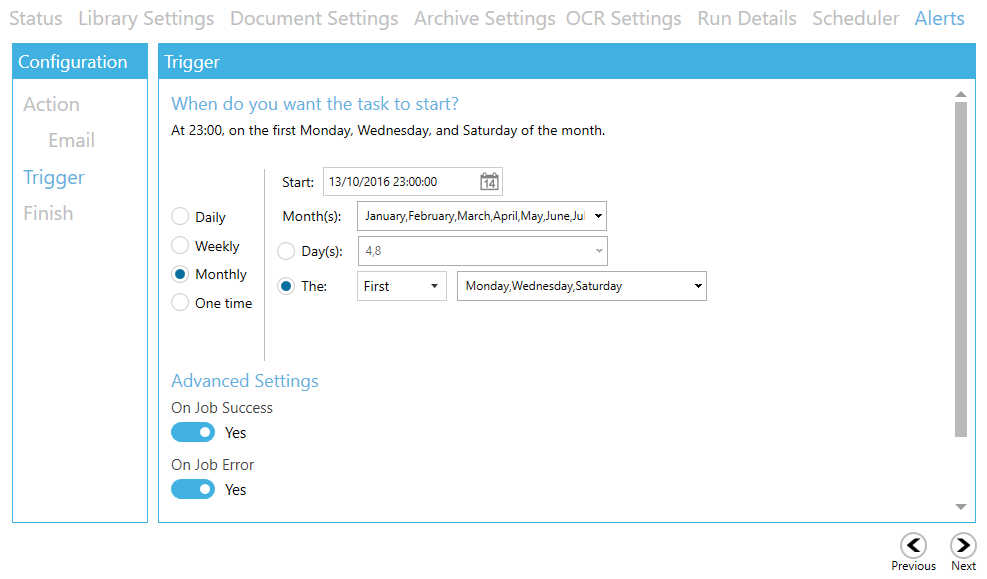Image resolution: width=987 pixels, height=579 pixels.
Task: Open Library Settings
Action: 146,18
